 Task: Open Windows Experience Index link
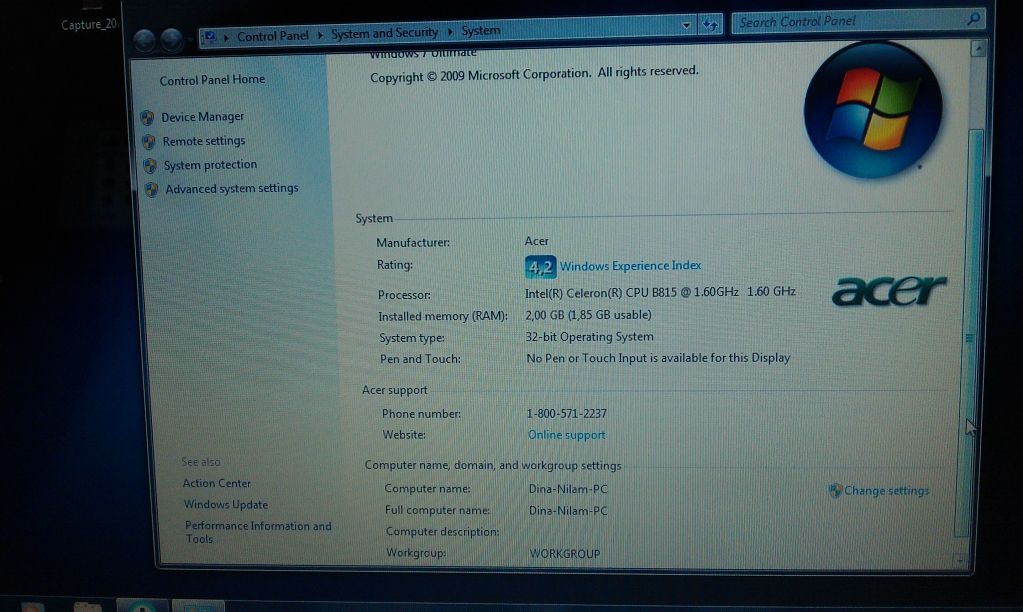pos(630,266)
